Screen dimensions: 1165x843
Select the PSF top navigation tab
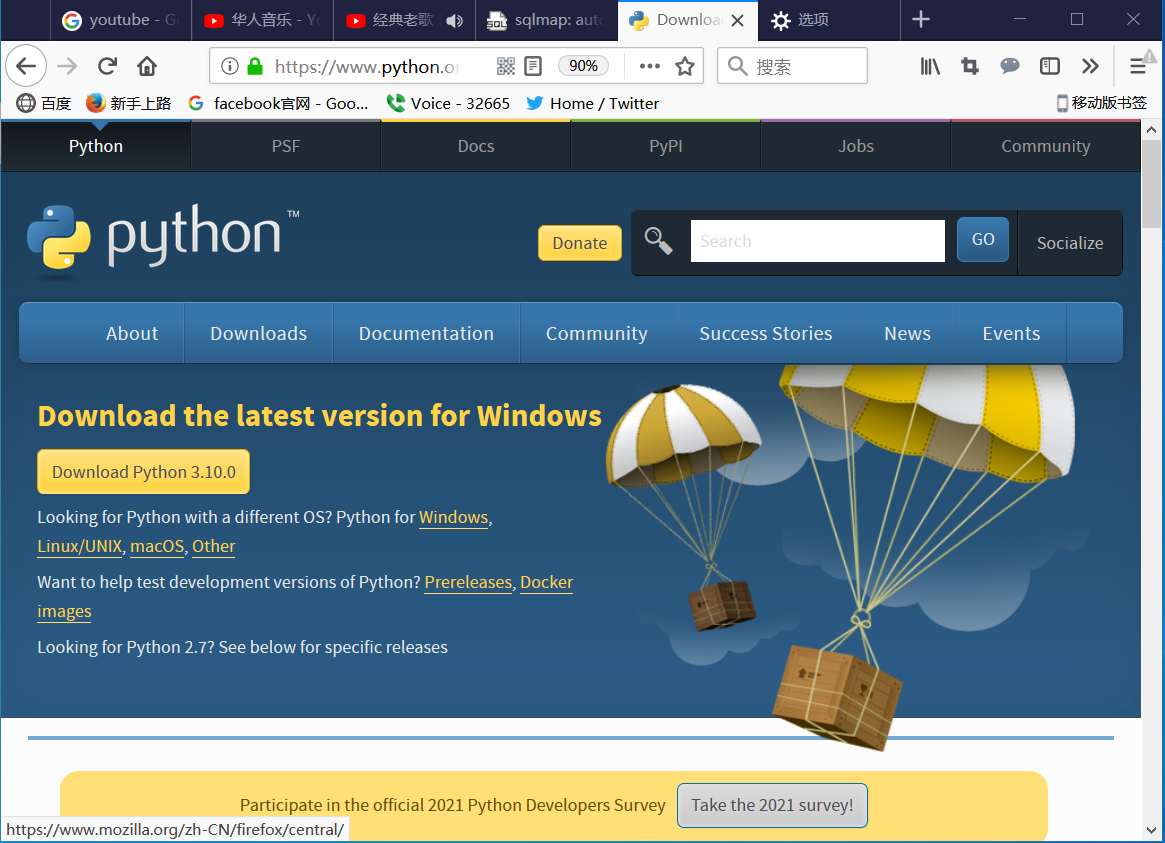(286, 146)
